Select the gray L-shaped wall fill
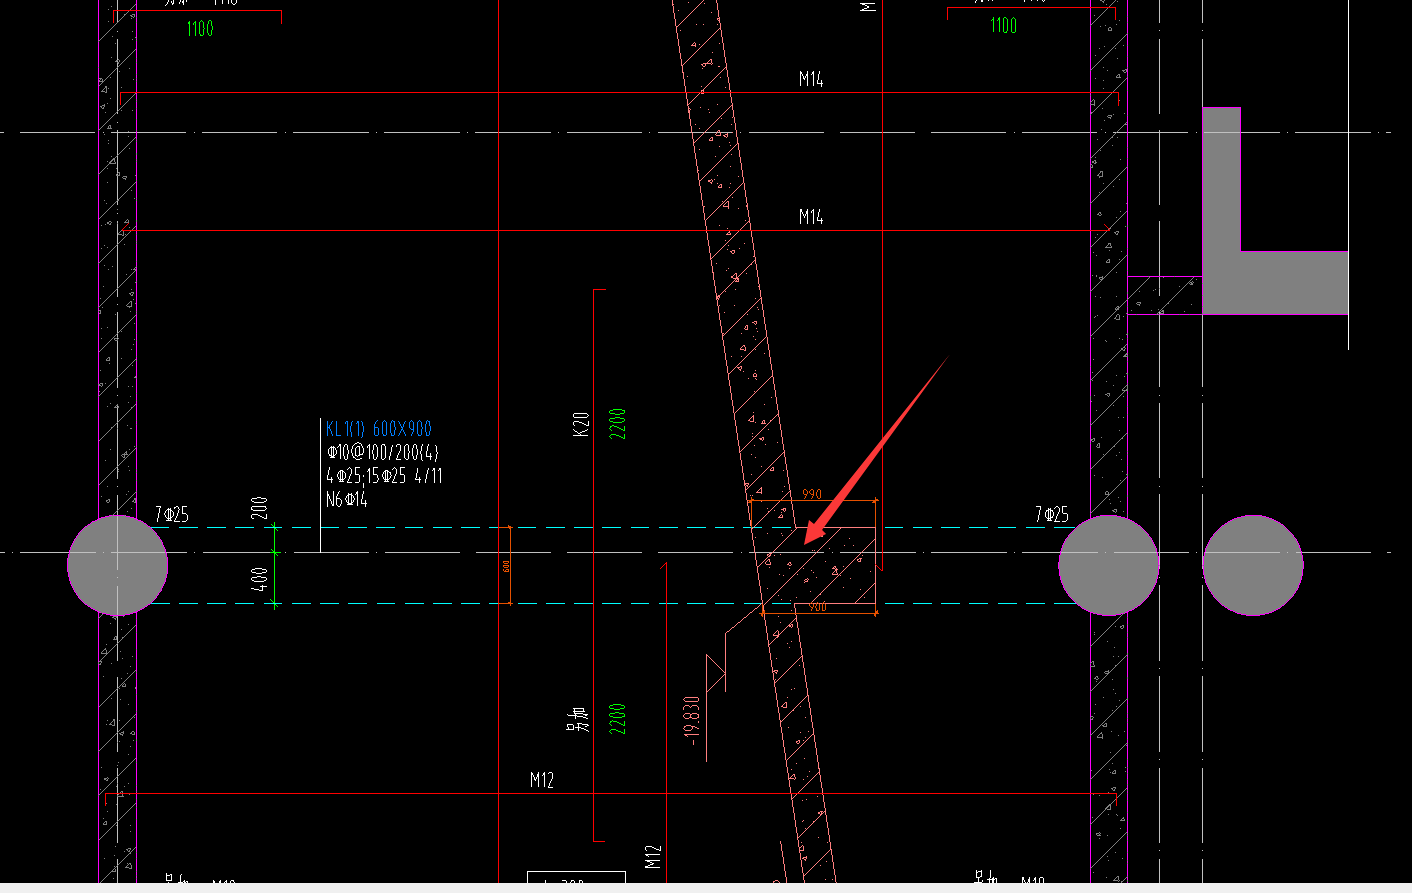This screenshot has height=893, width=1412. point(1275,211)
